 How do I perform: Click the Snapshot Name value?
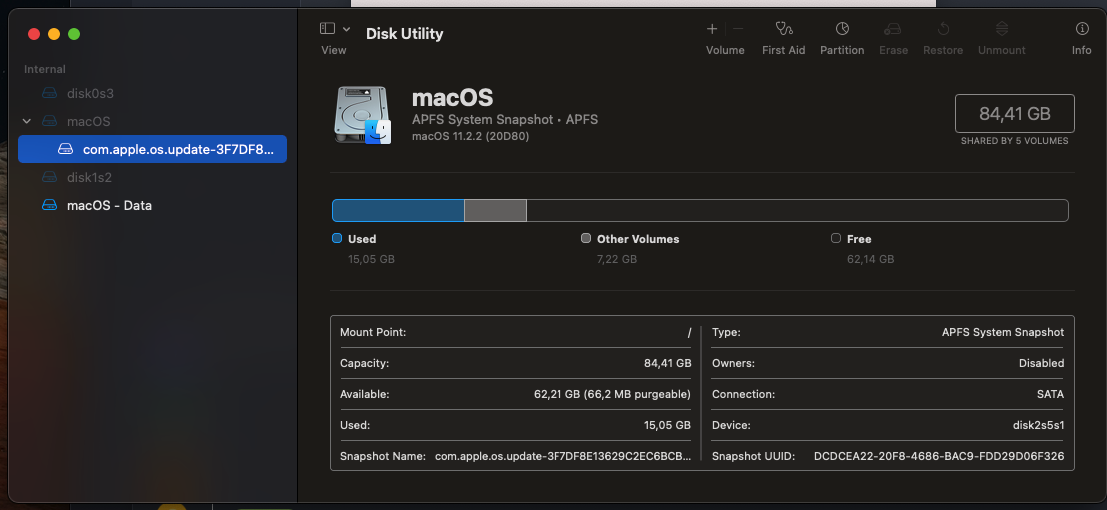coord(563,456)
